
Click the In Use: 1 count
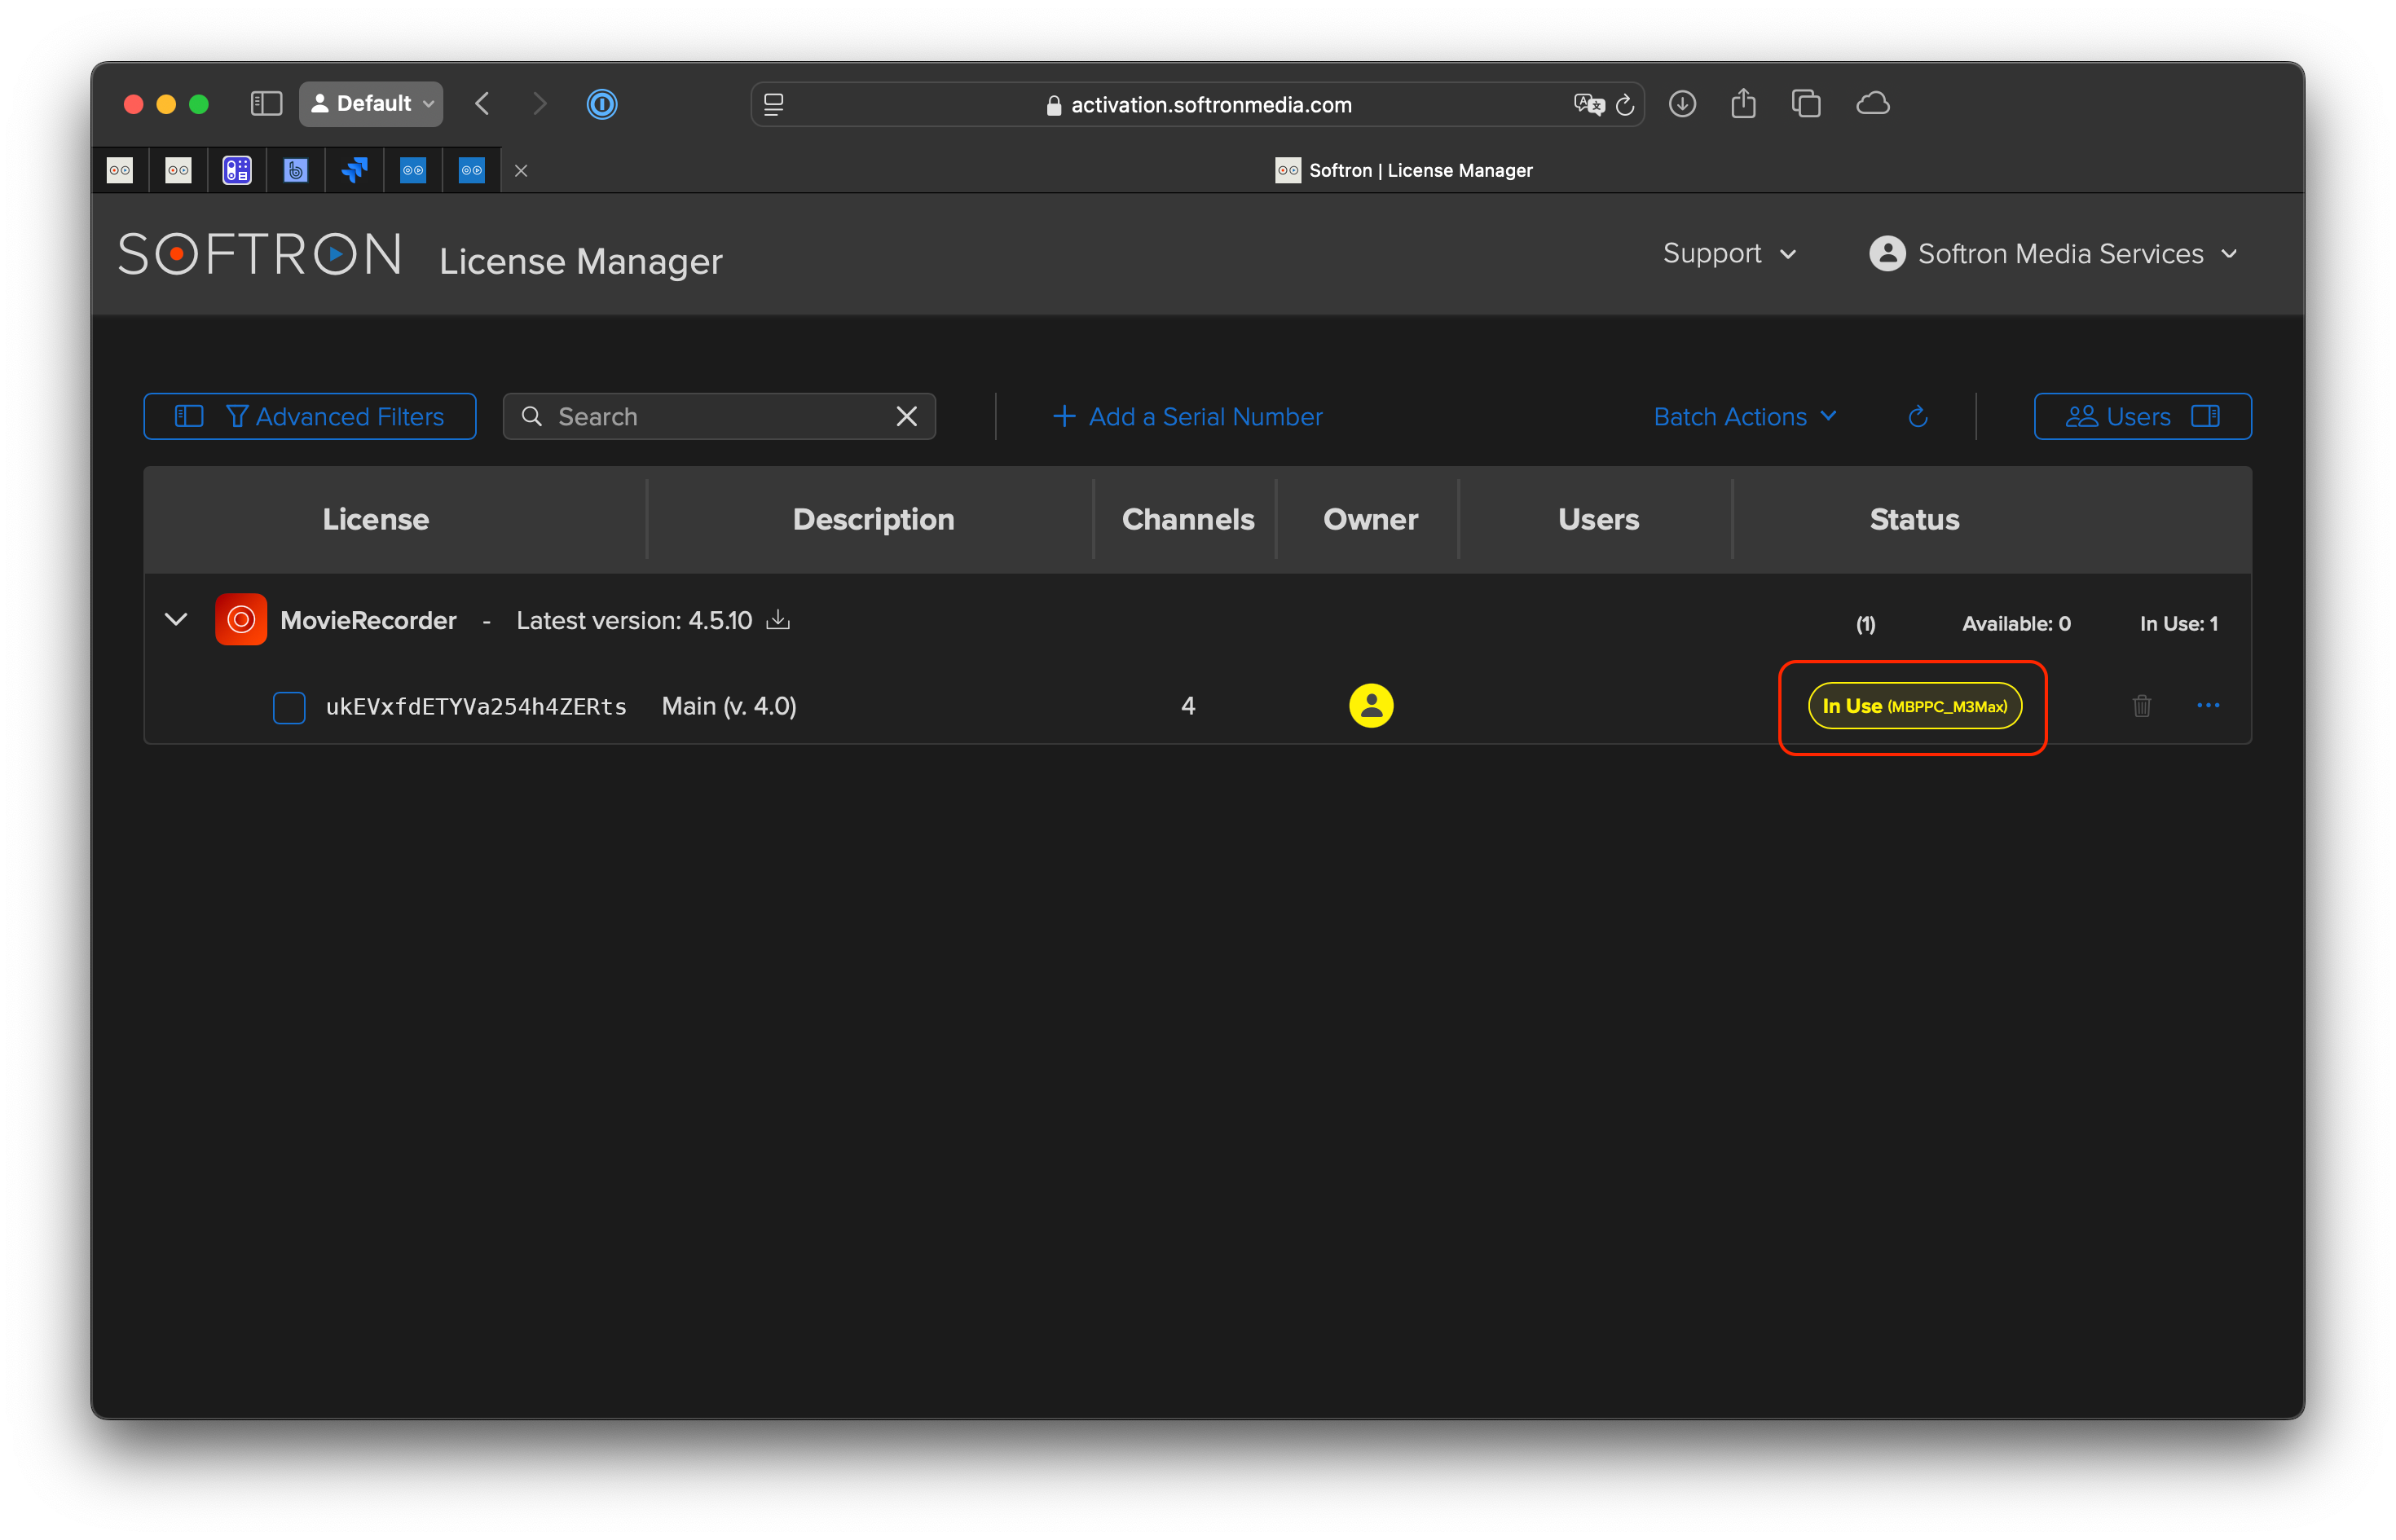tap(2178, 624)
